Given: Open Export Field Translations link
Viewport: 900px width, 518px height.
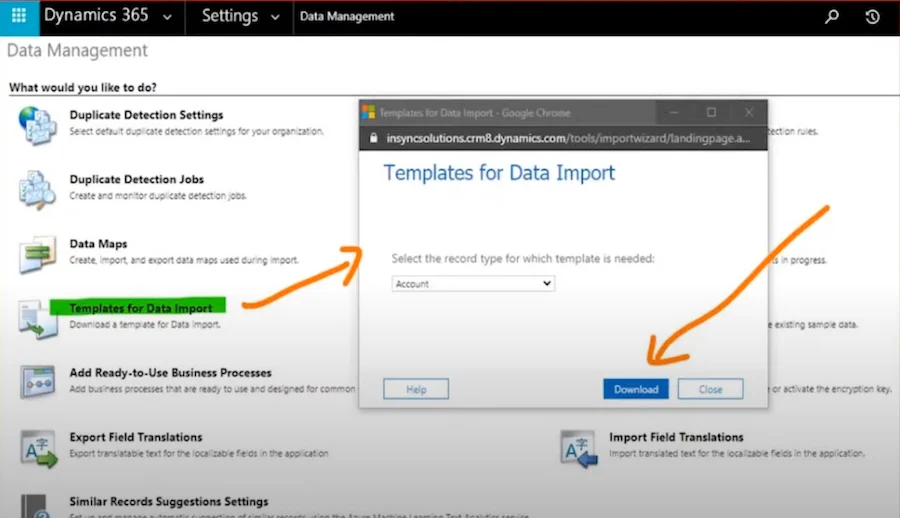Looking at the screenshot, I should click(136, 437).
